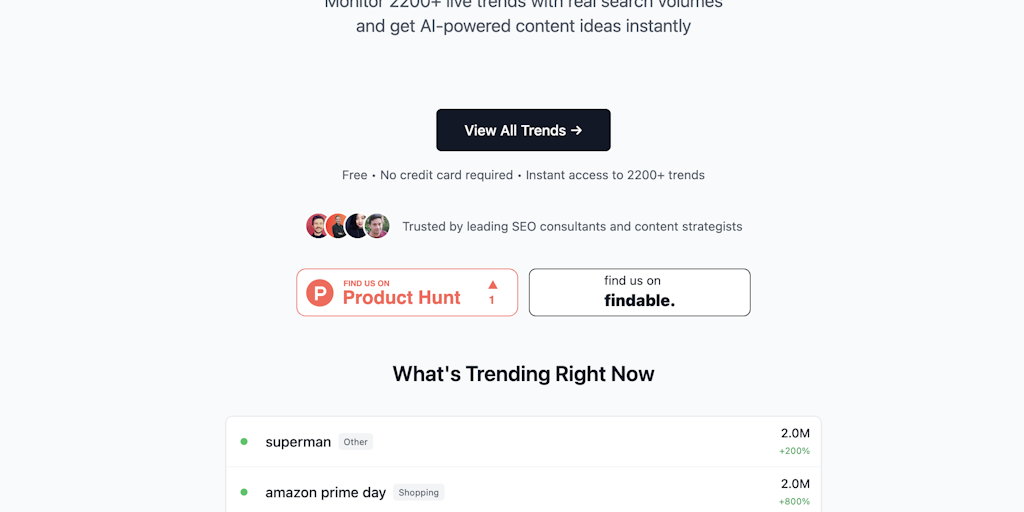The height and width of the screenshot is (512, 1024).
Task: Click the Product Hunt 'P' logo icon
Action: click(320, 293)
